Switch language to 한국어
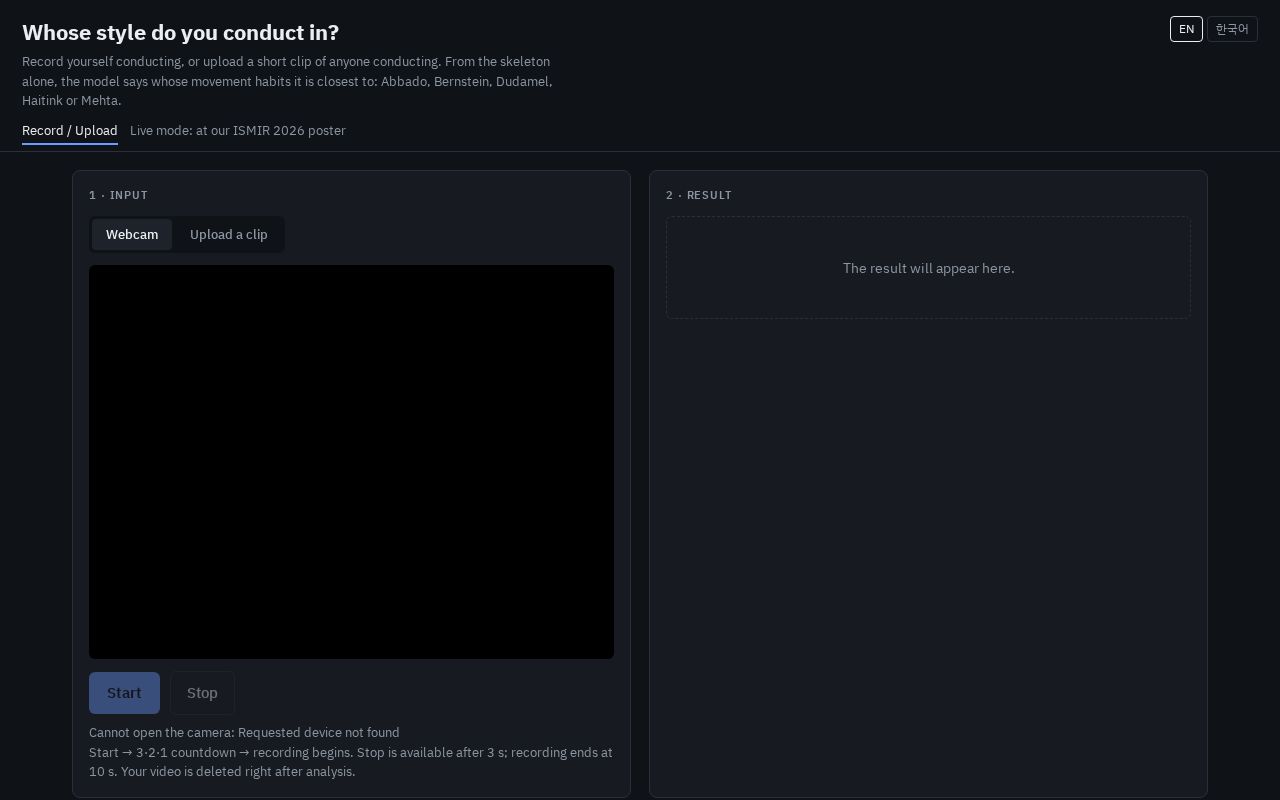This screenshot has width=1280, height=800. tap(1232, 29)
